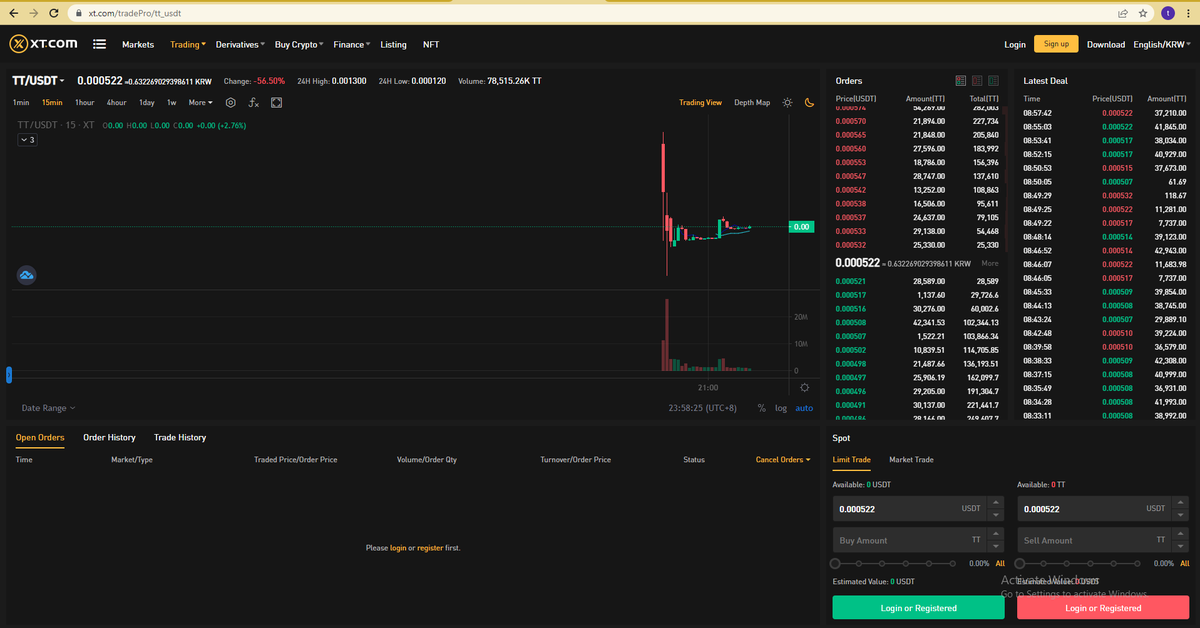Viewport: 1200px width, 628px height.
Task: Increase Buy Amount with up stepper
Action: [x=996, y=534]
